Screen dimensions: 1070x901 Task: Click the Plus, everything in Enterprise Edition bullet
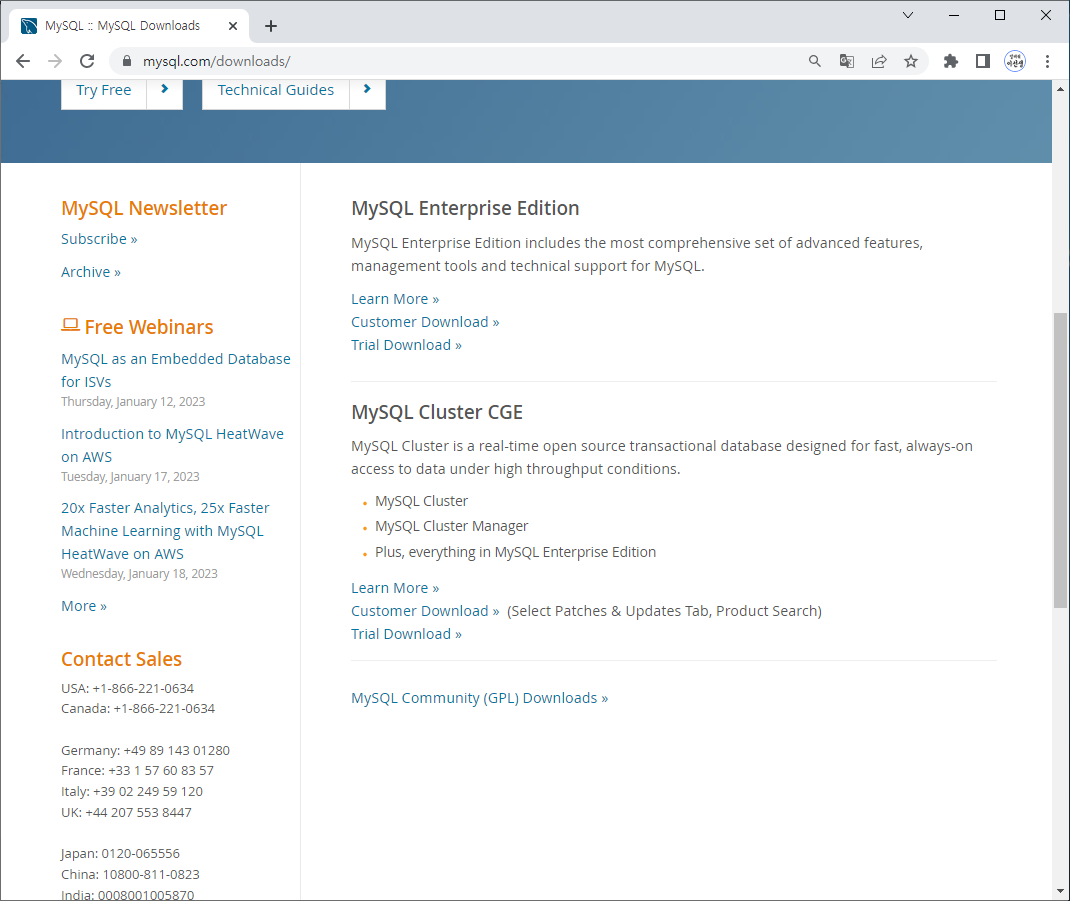pyautogui.click(x=515, y=552)
